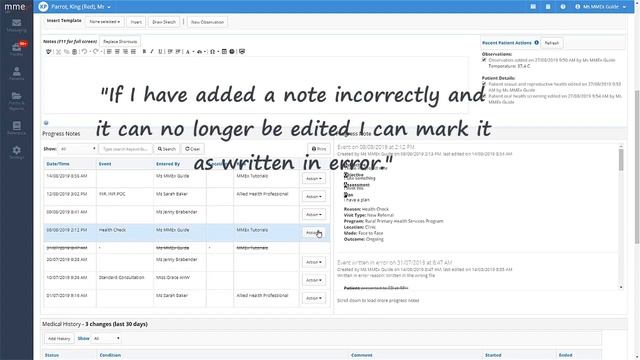
Task: Switch to the Replace Shortcuts tab
Action: click(120, 42)
